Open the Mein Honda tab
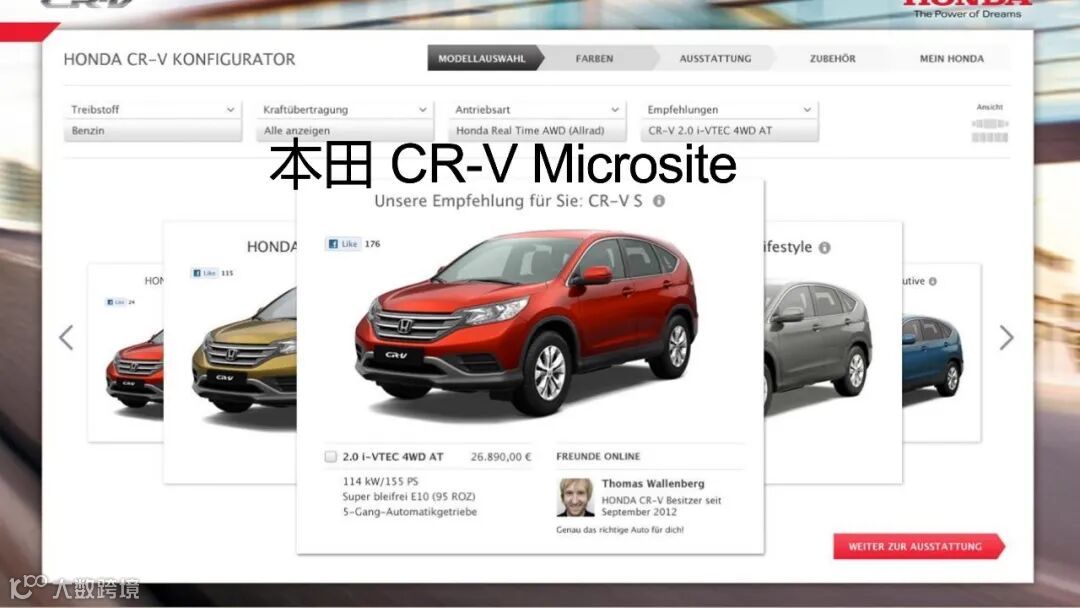This screenshot has height=608, width=1080. 952,59
